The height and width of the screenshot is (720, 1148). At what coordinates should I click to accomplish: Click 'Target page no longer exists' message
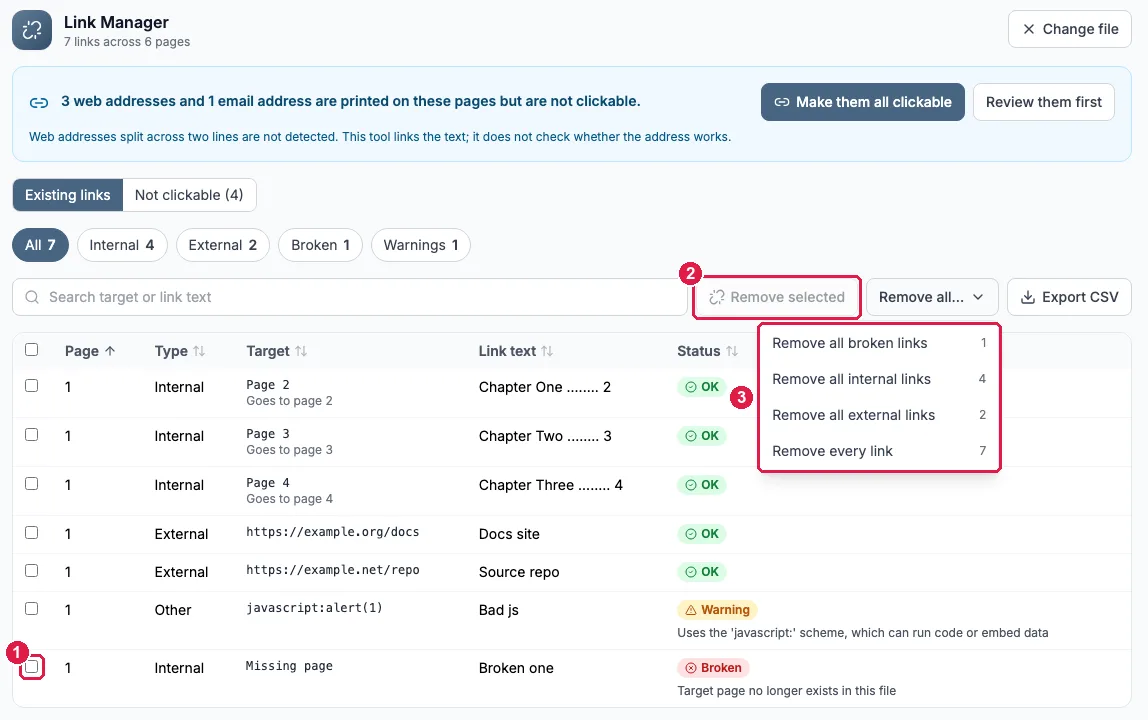click(786, 691)
